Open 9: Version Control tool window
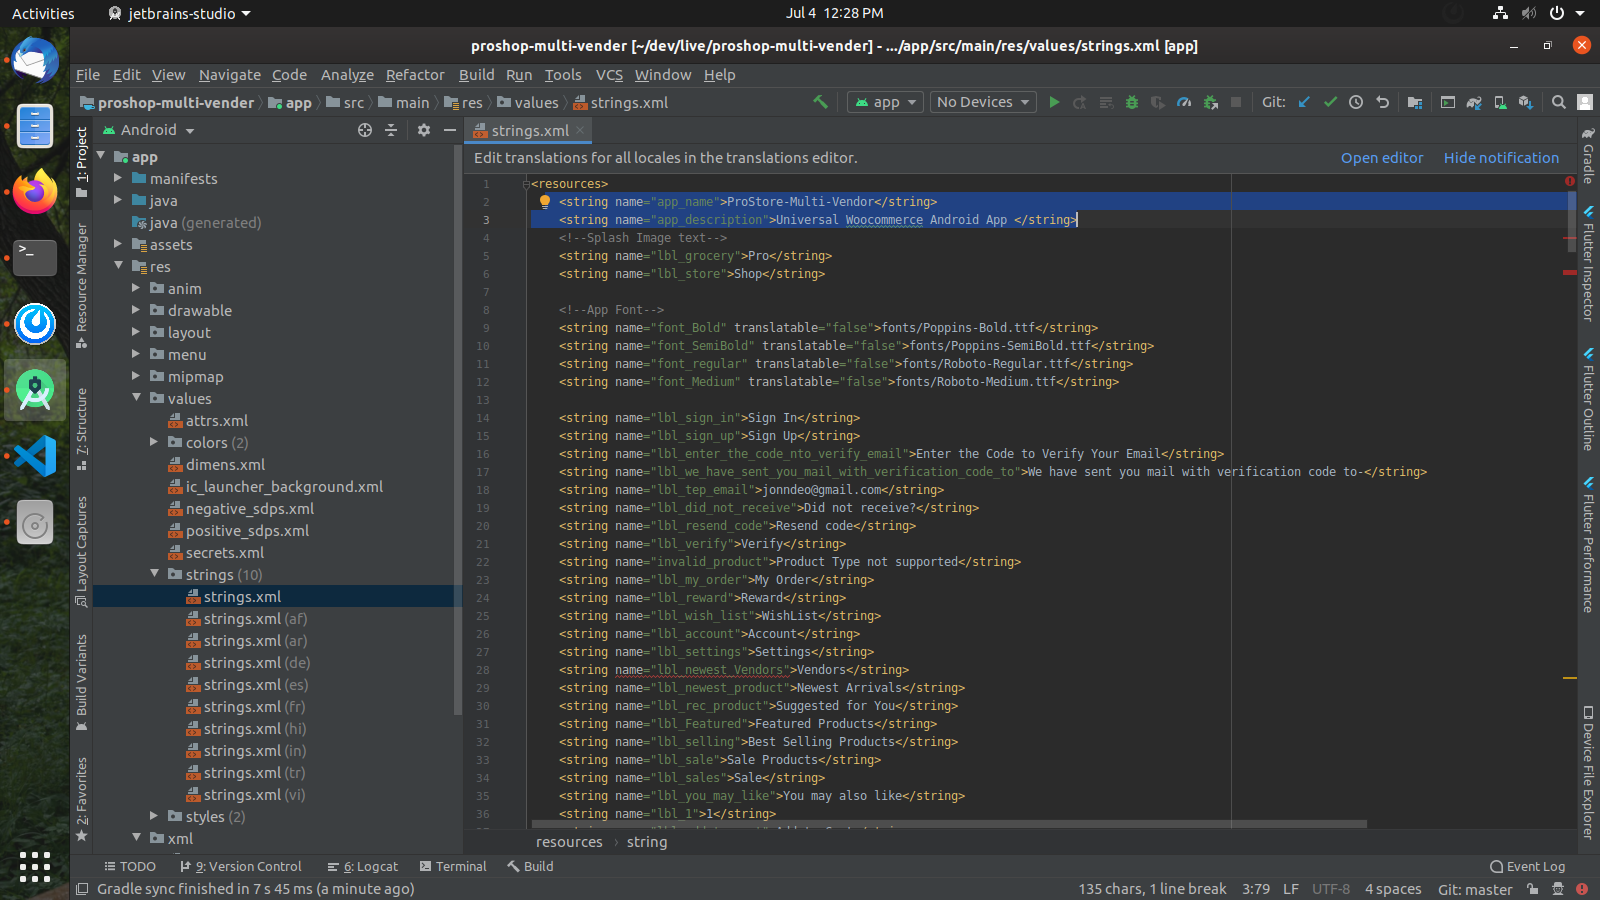1600x900 pixels. point(239,866)
